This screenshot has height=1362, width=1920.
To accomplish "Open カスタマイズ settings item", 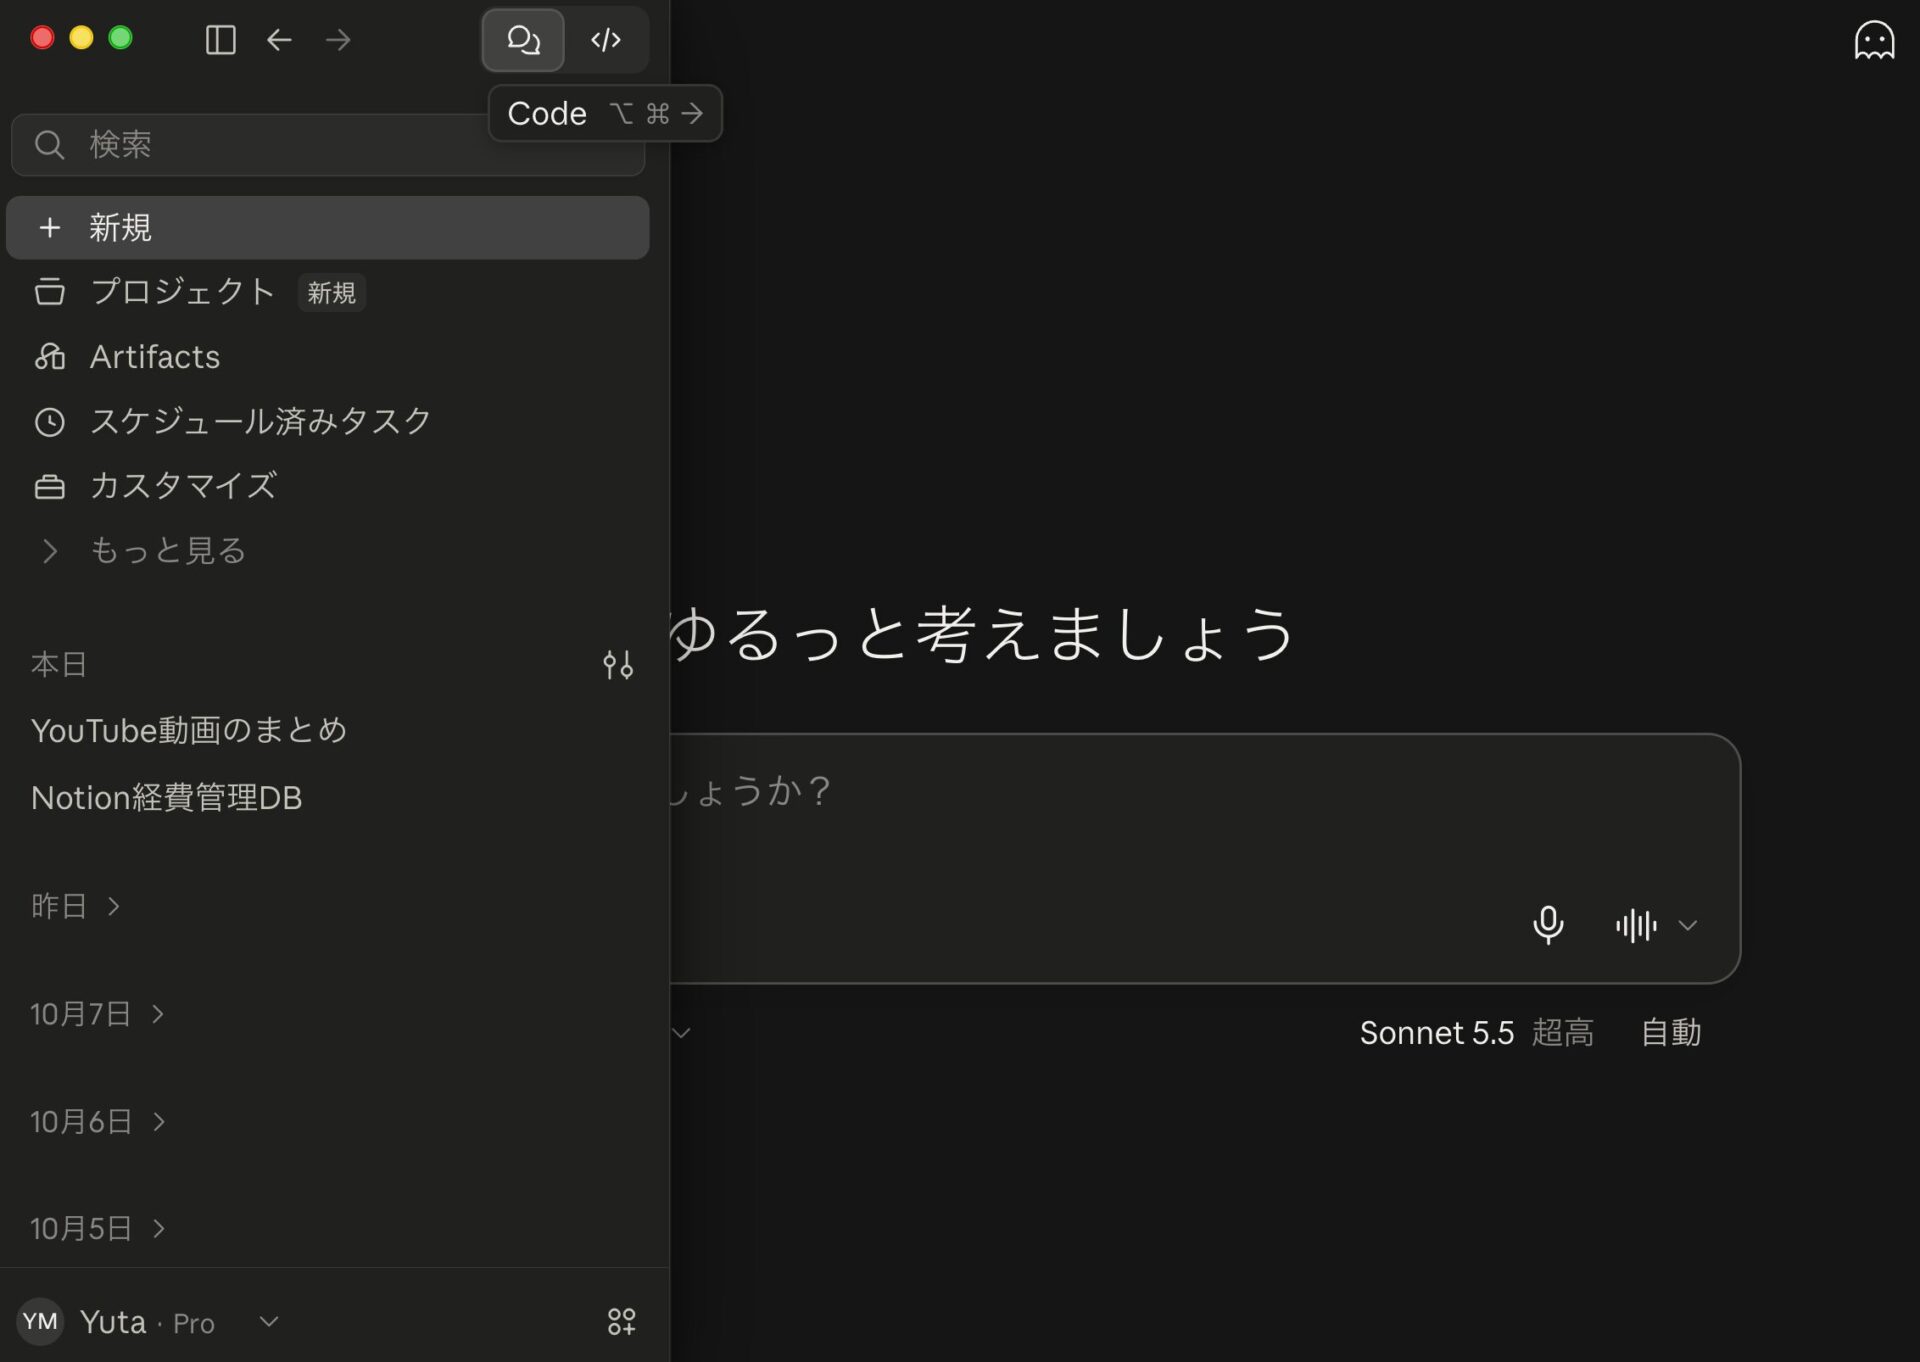I will pyautogui.click(x=328, y=486).
